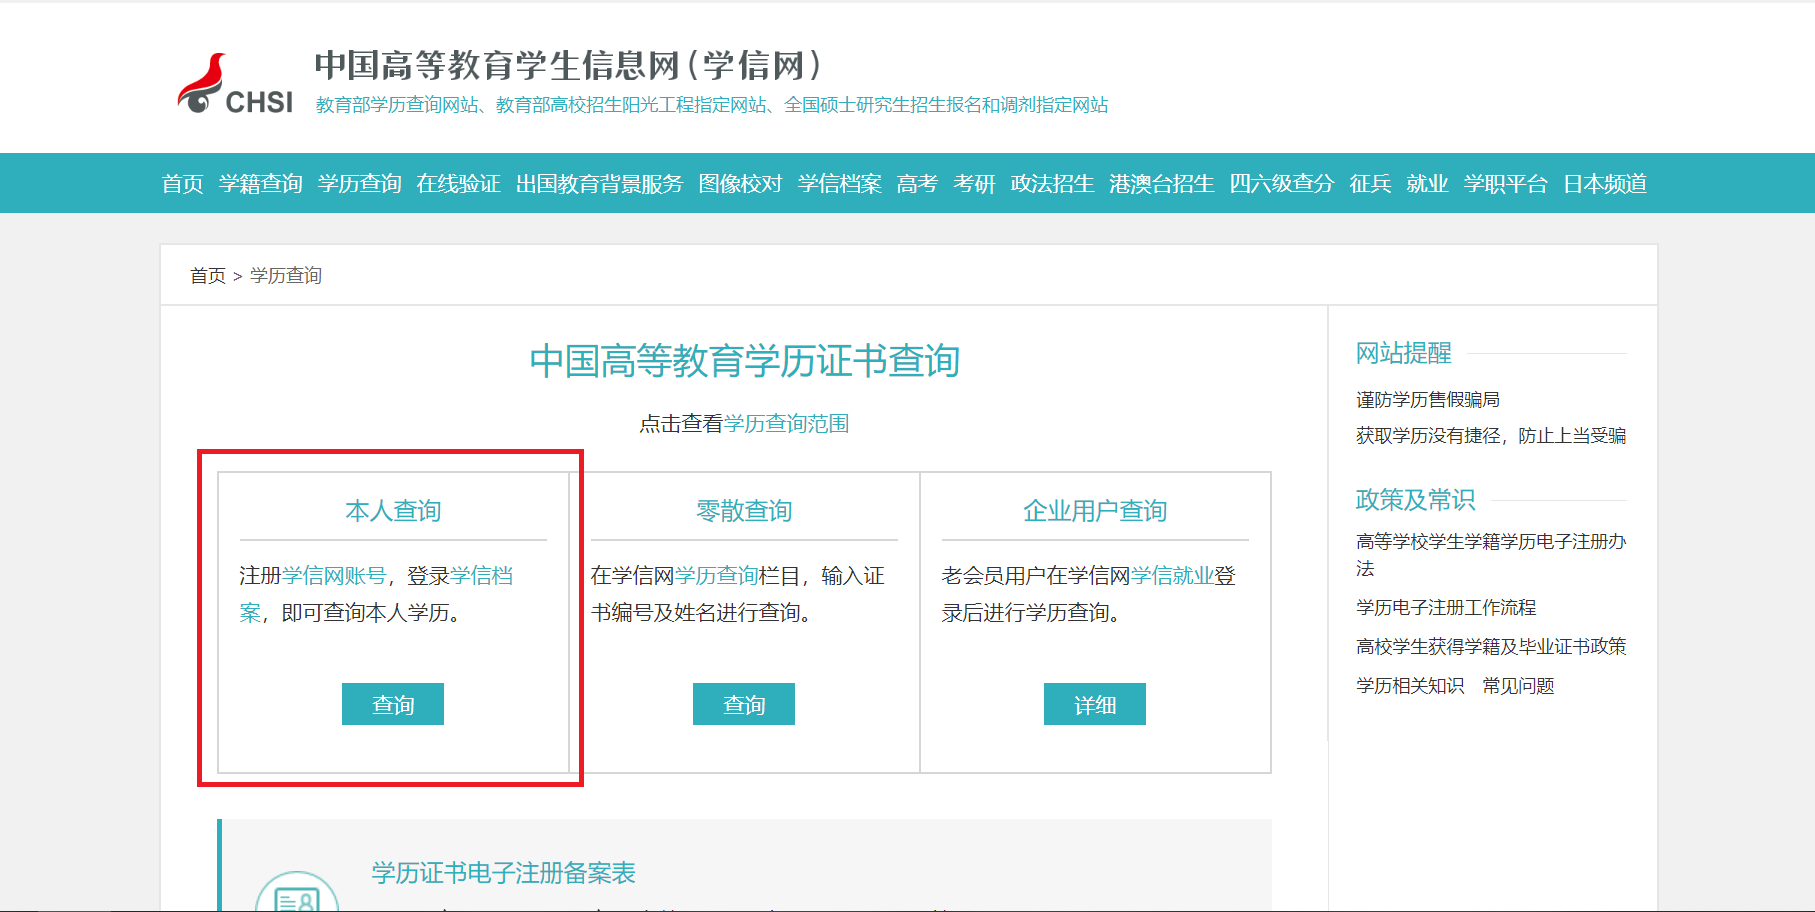Click the 学历查询 link in 零散查询 description
The width and height of the screenshot is (1815, 912).
tap(716, 576)
